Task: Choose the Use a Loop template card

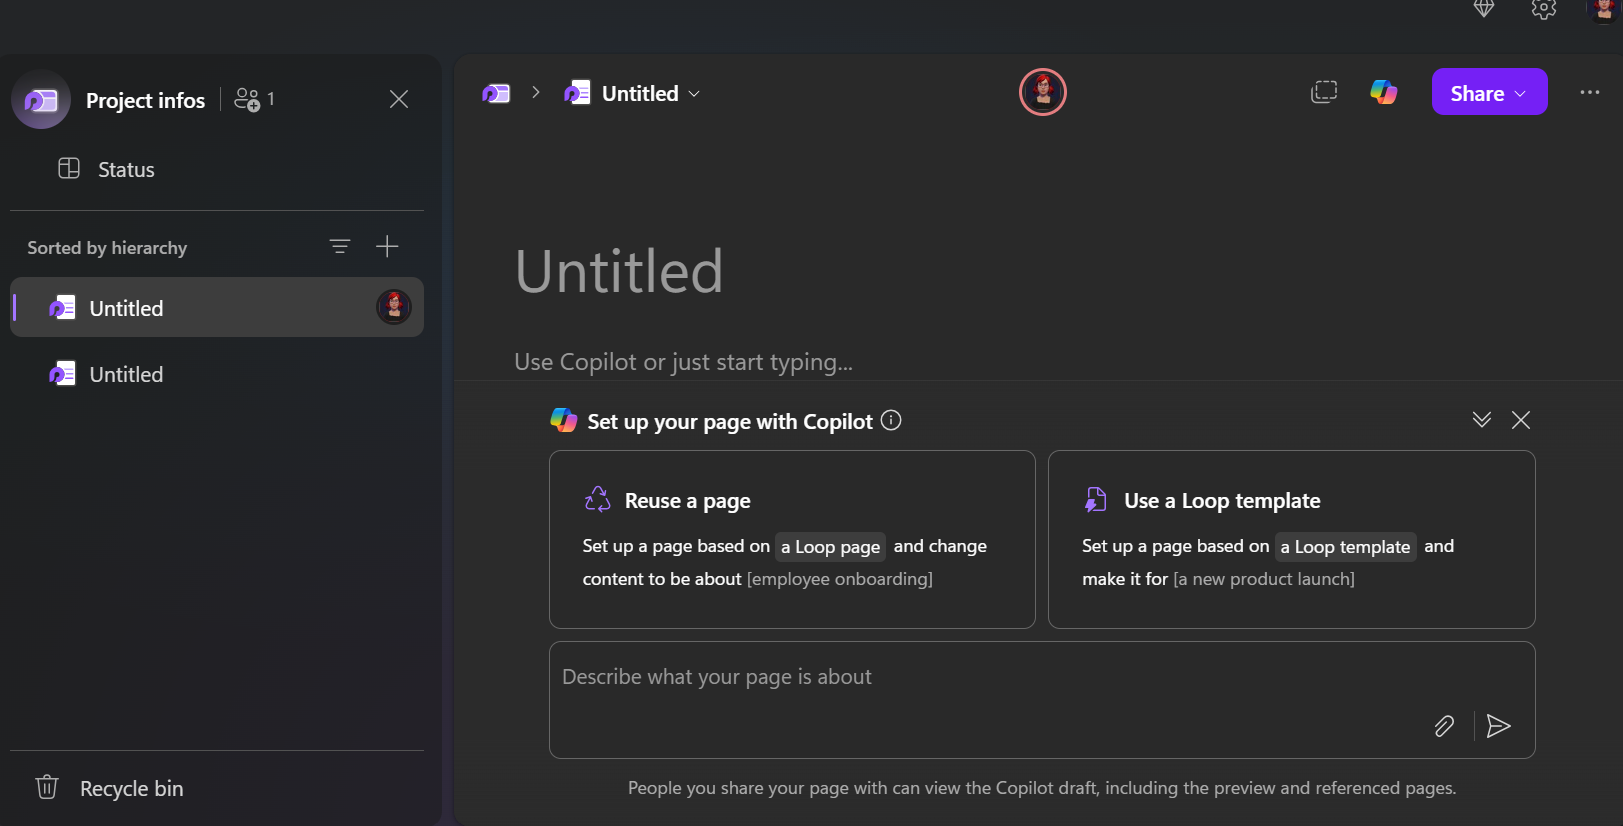Action: (x=1292, y=539)
